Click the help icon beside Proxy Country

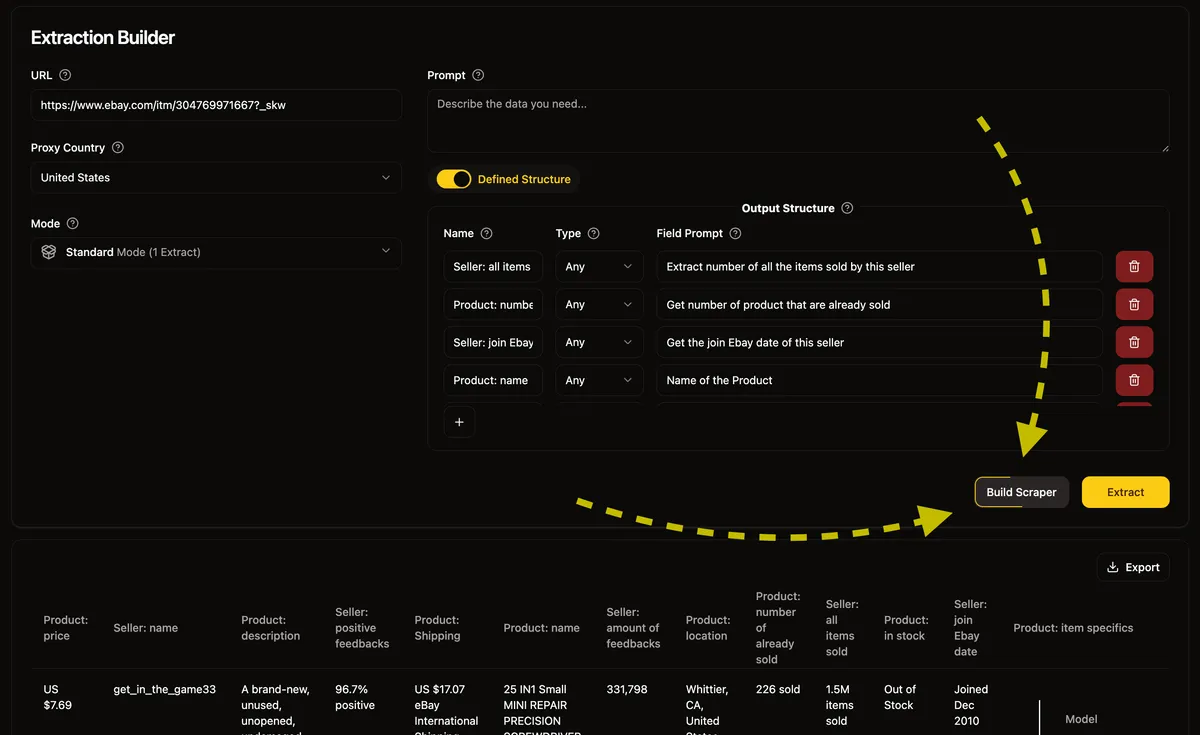click(x=118, y=148)
